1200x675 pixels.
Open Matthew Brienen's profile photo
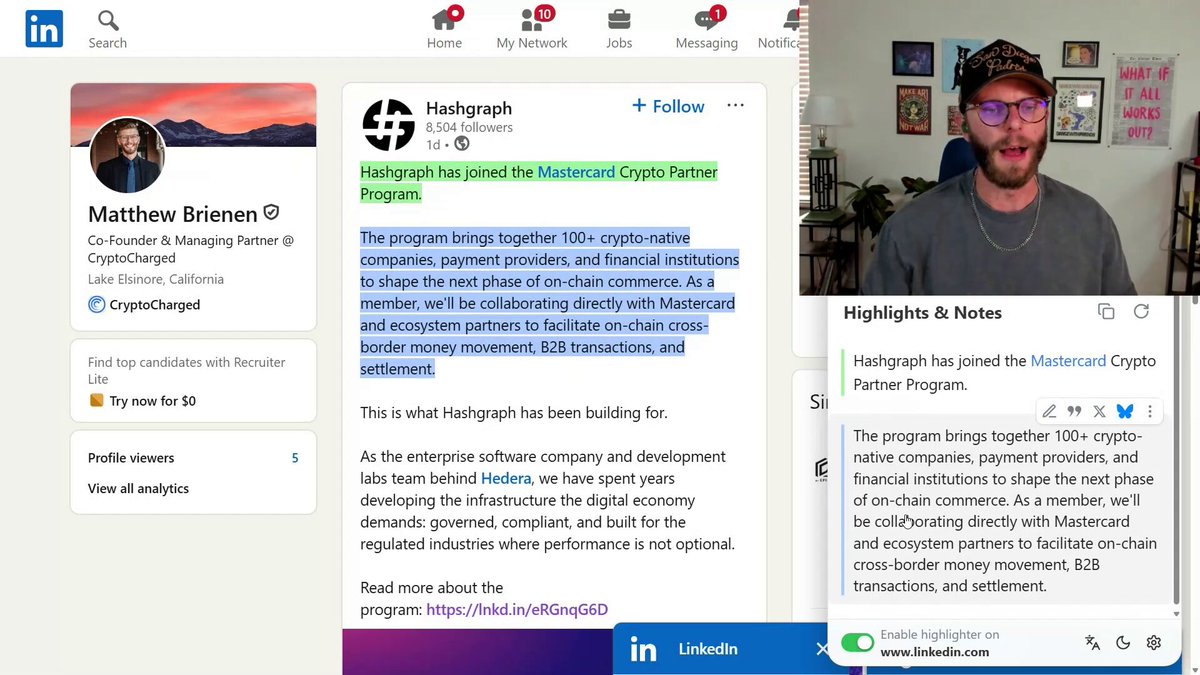tap(127, 156)
